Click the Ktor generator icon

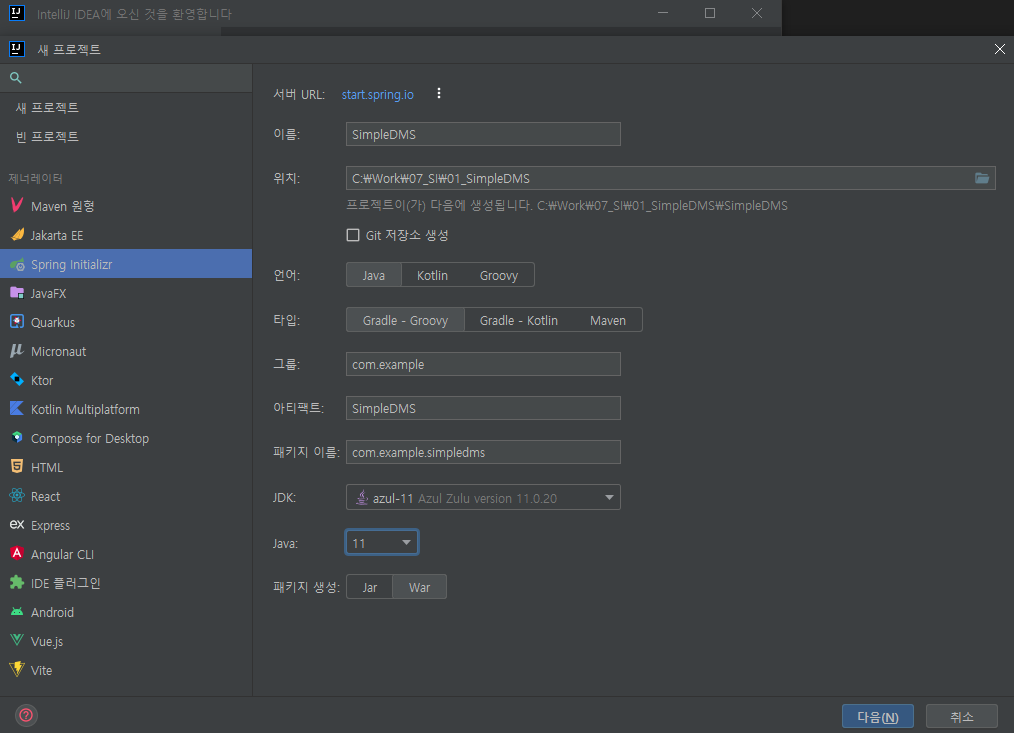pos(17,380)
